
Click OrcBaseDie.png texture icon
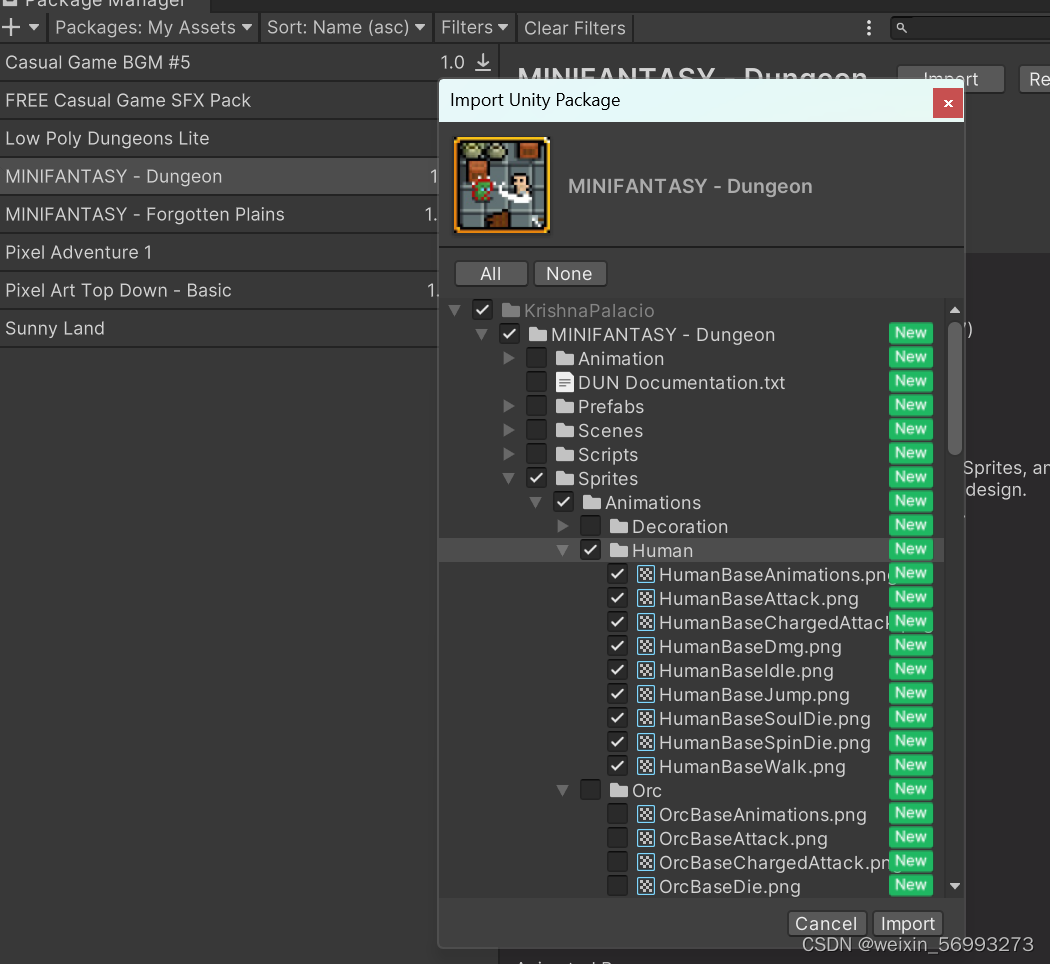click(646, 886)
